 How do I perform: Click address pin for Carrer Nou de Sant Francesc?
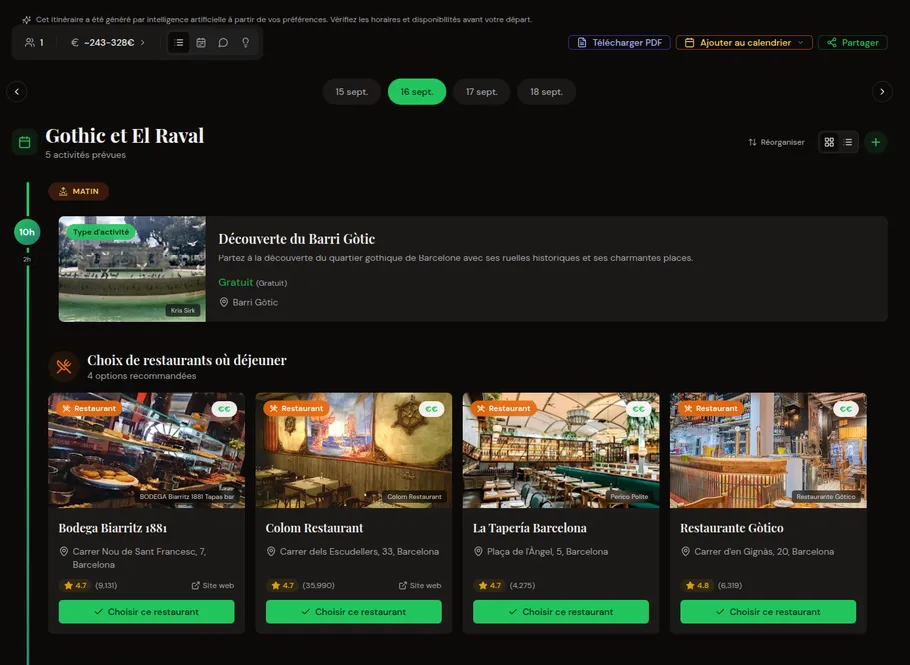point(64,551)
